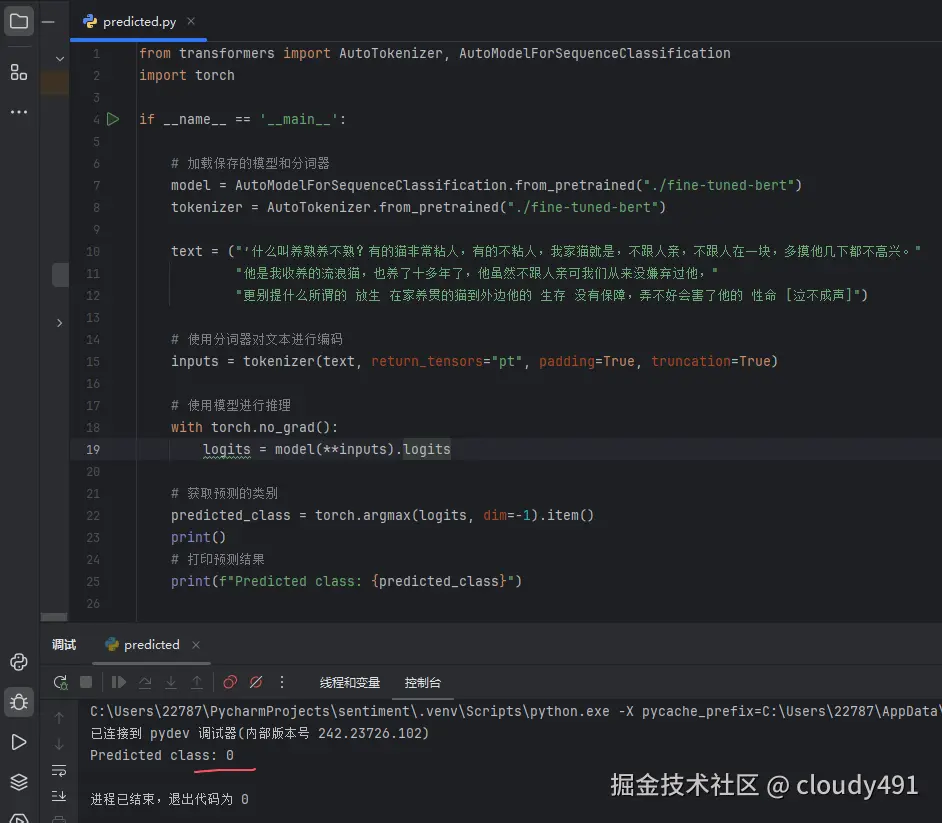The image size is (942, 823).
Task: Open the Debug tool window bug icon
Action: [x=18, y=702]
